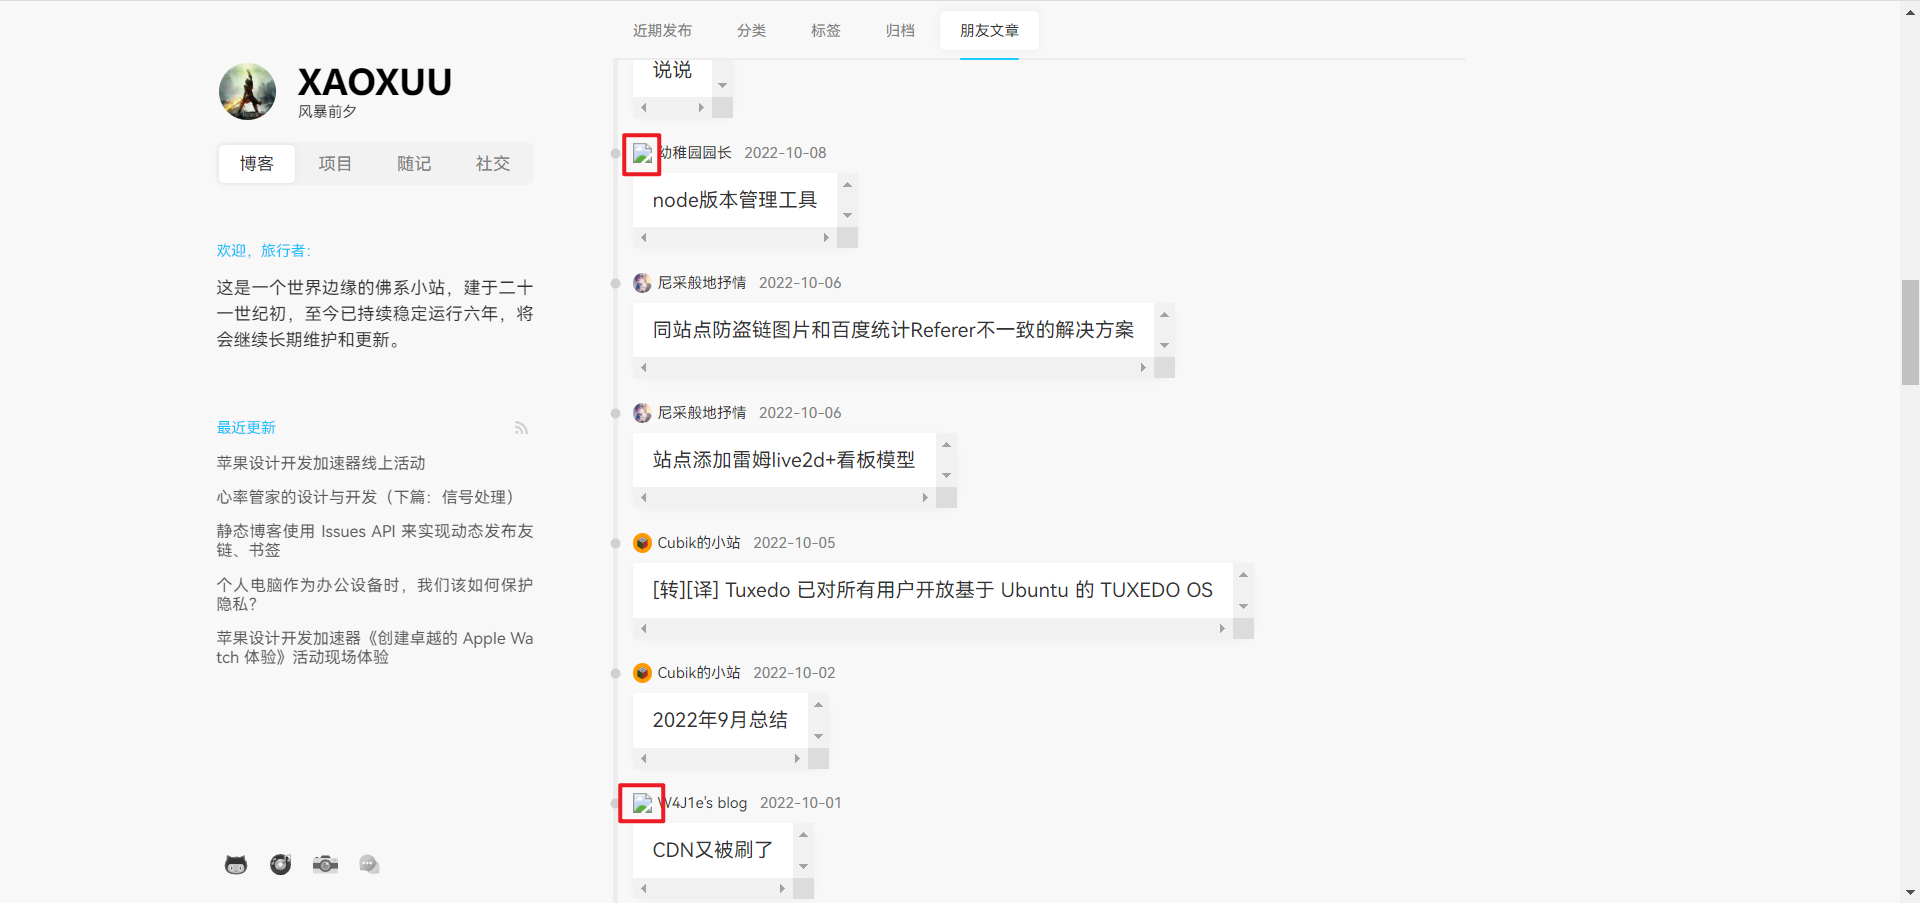
Task: Open the XAOXUU site title link
Action: coord(375,82)
